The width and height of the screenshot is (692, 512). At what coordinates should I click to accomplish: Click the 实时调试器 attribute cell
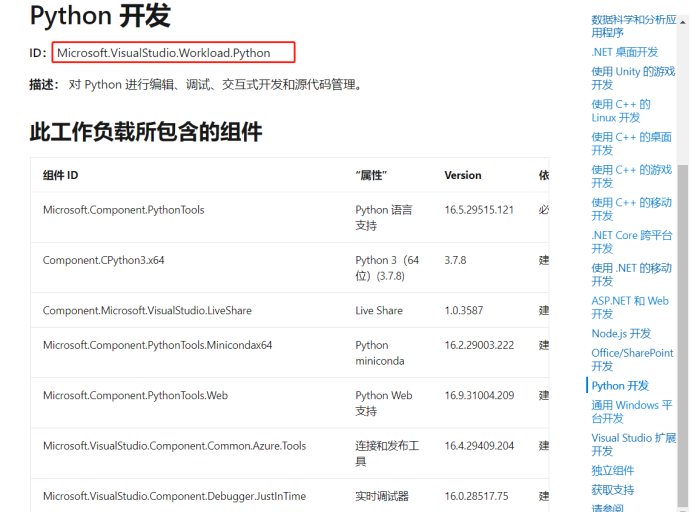click(382, 496)
